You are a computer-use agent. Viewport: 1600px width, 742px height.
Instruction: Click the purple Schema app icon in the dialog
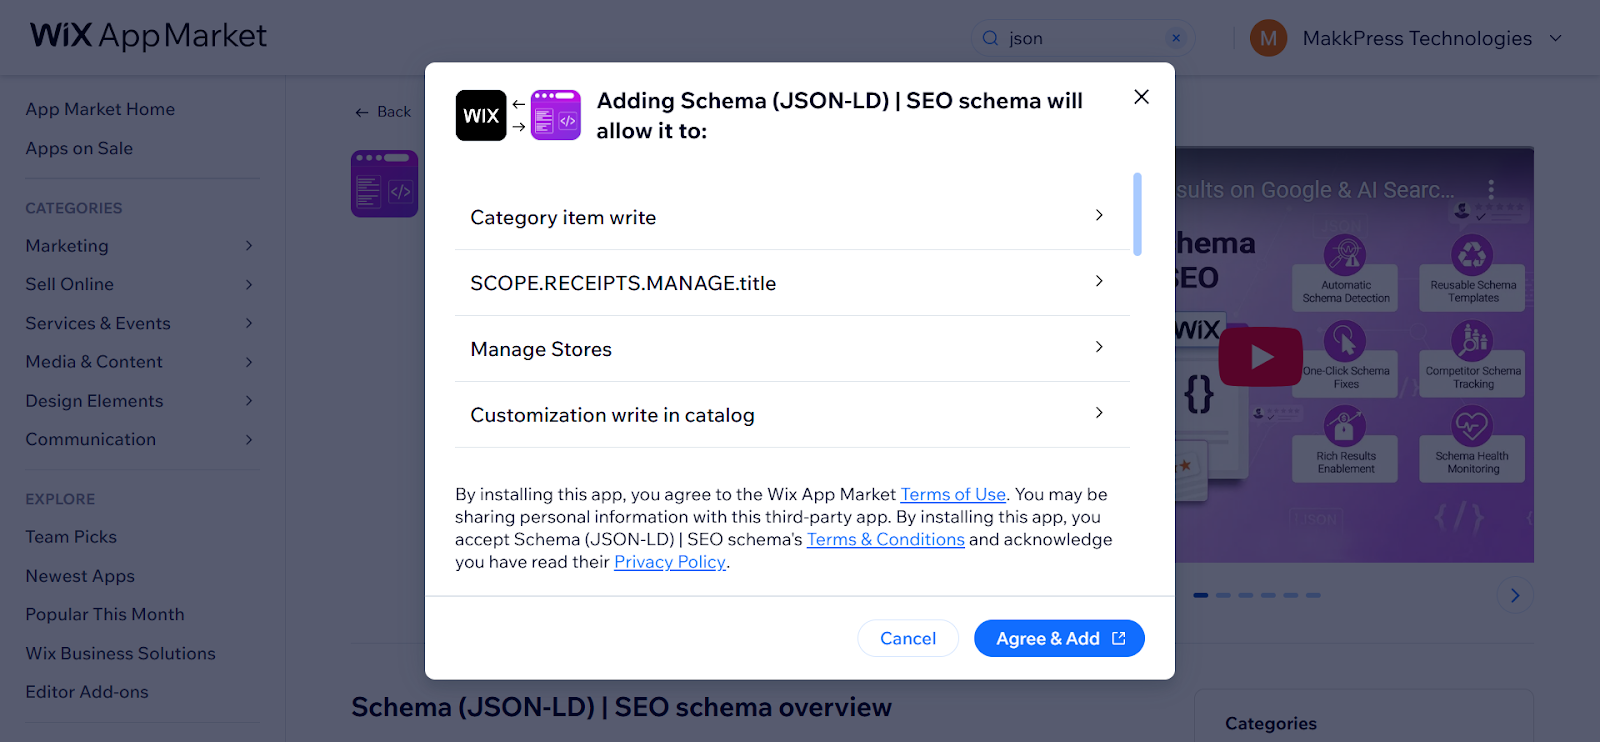pos(556,116)
